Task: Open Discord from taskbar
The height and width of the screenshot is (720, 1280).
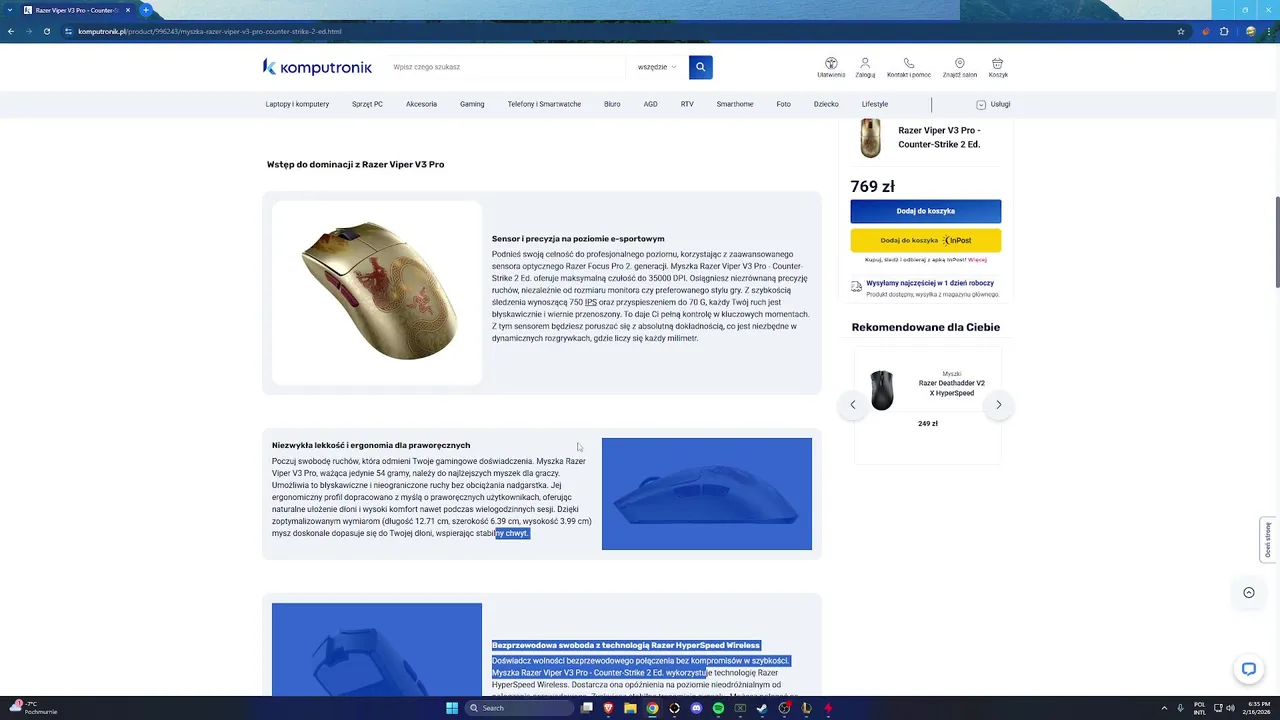Action: 696,708
